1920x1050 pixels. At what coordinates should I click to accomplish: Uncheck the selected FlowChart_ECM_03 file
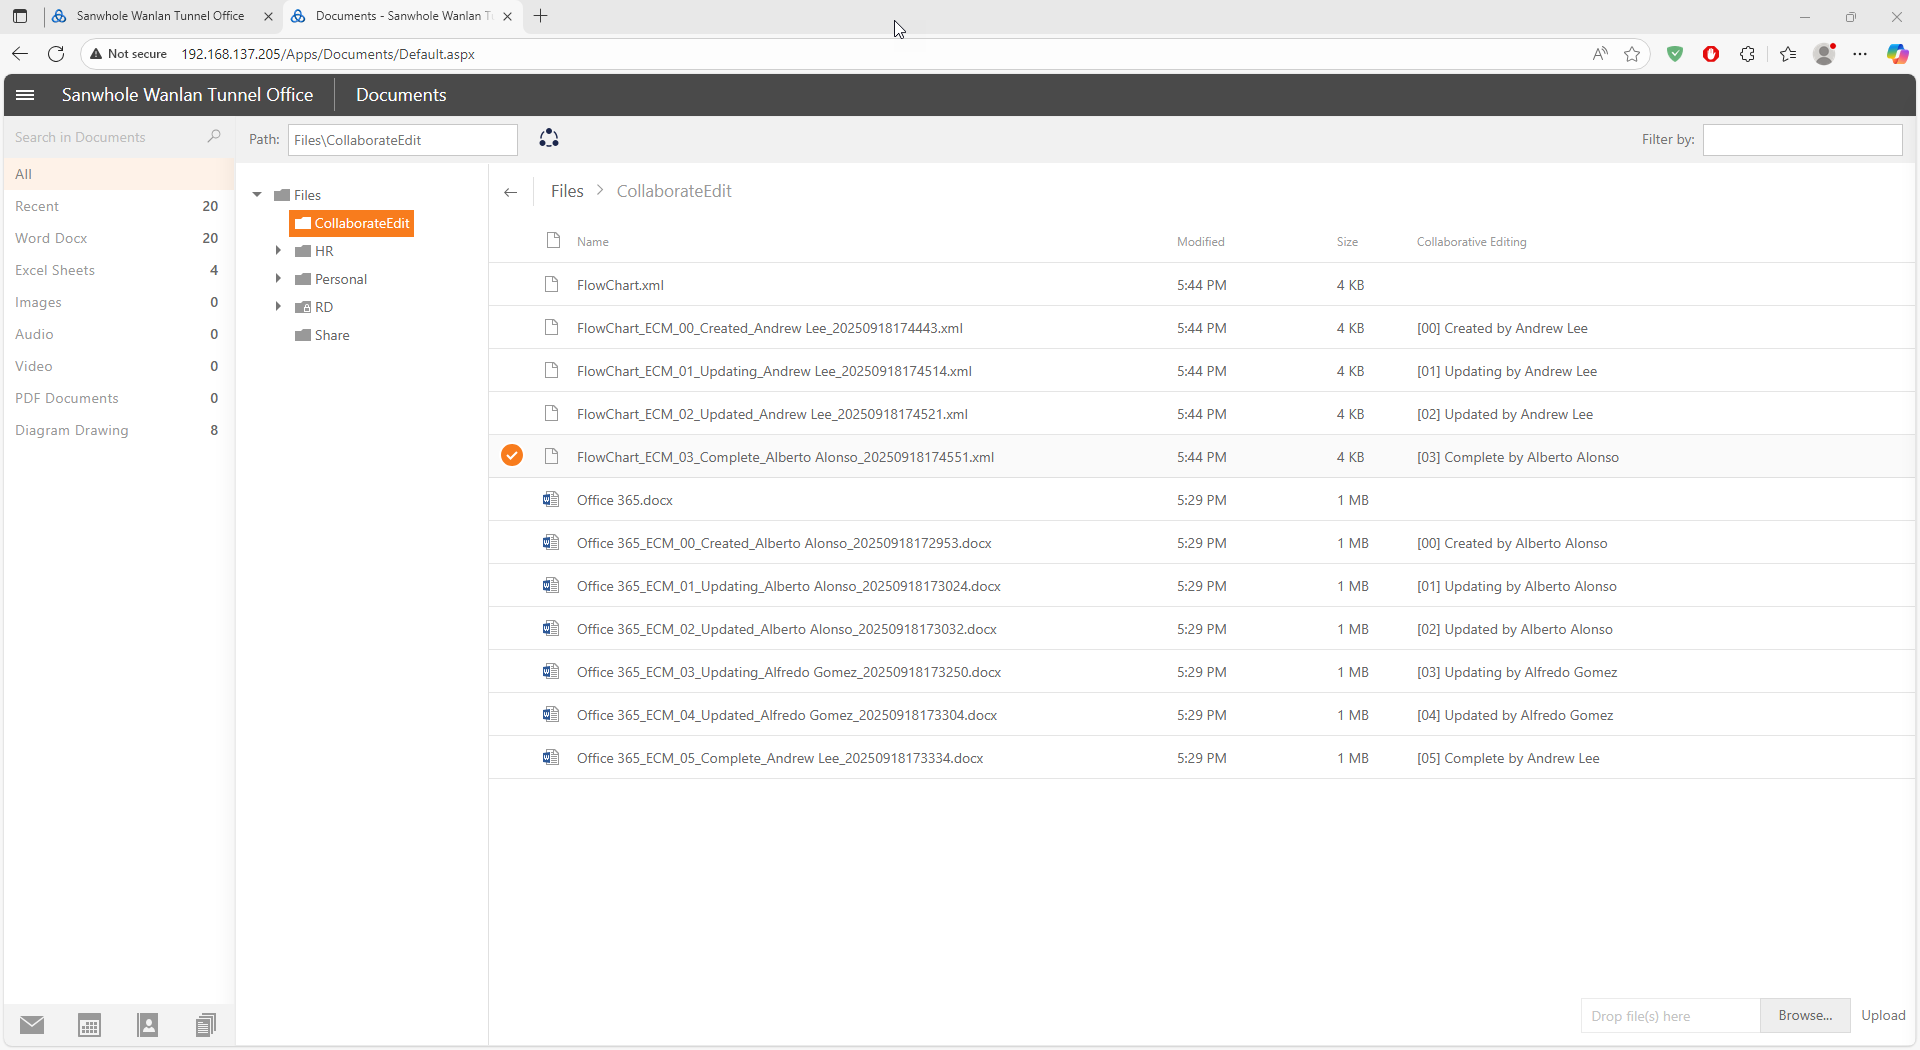point(512,456)
